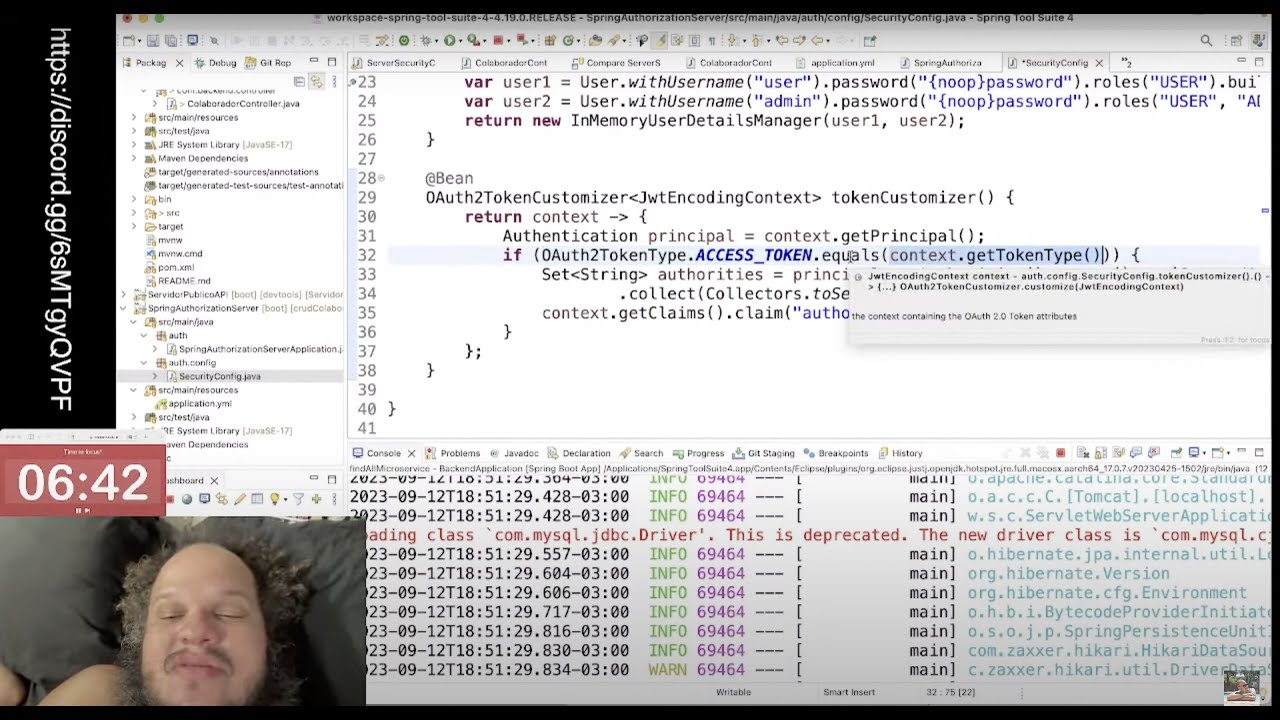Collapse the SpringAuthorizationServer project
This screenshot has width=1280, height=720.
(x=124, y=308)
